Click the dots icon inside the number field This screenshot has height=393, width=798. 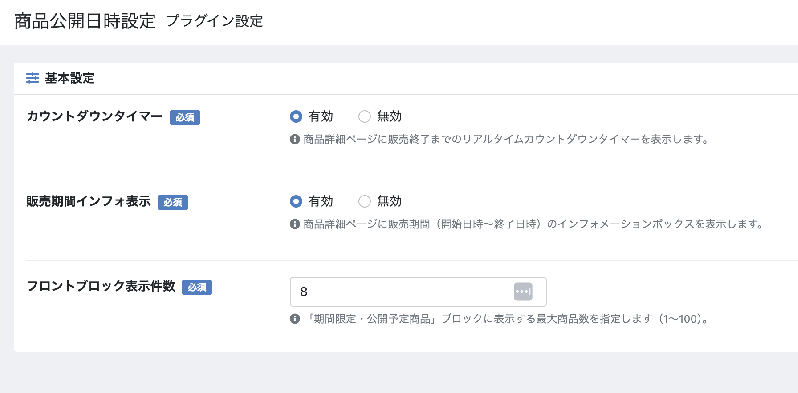coord(523,292)
